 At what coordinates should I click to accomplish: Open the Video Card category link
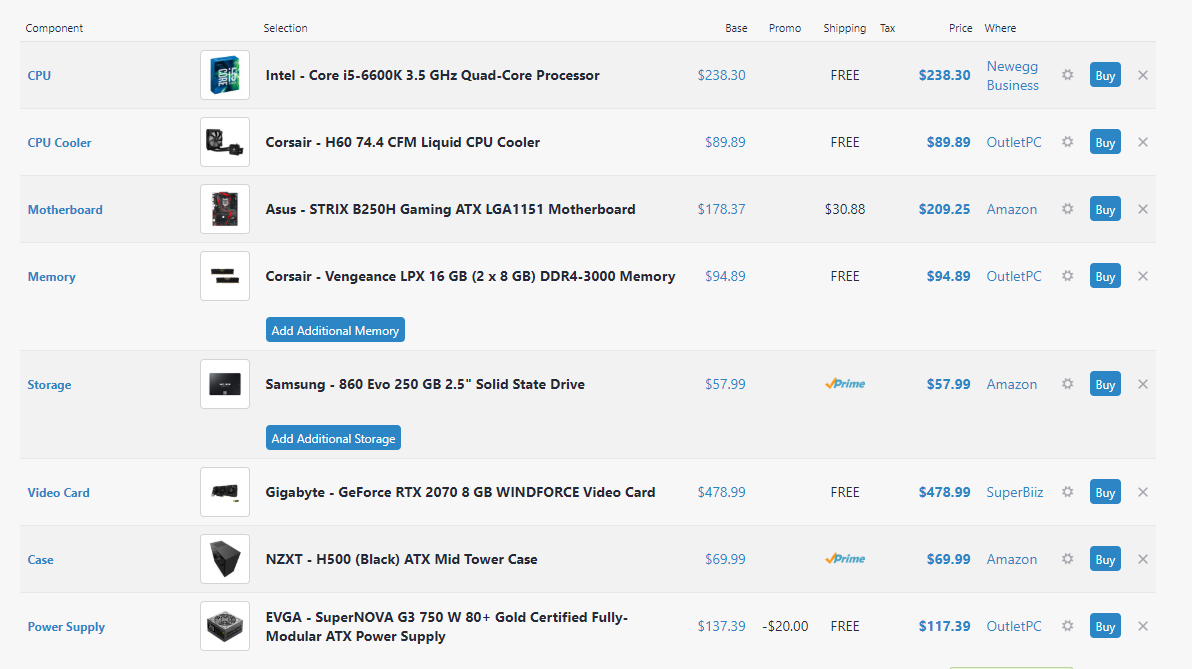(59, 493)
